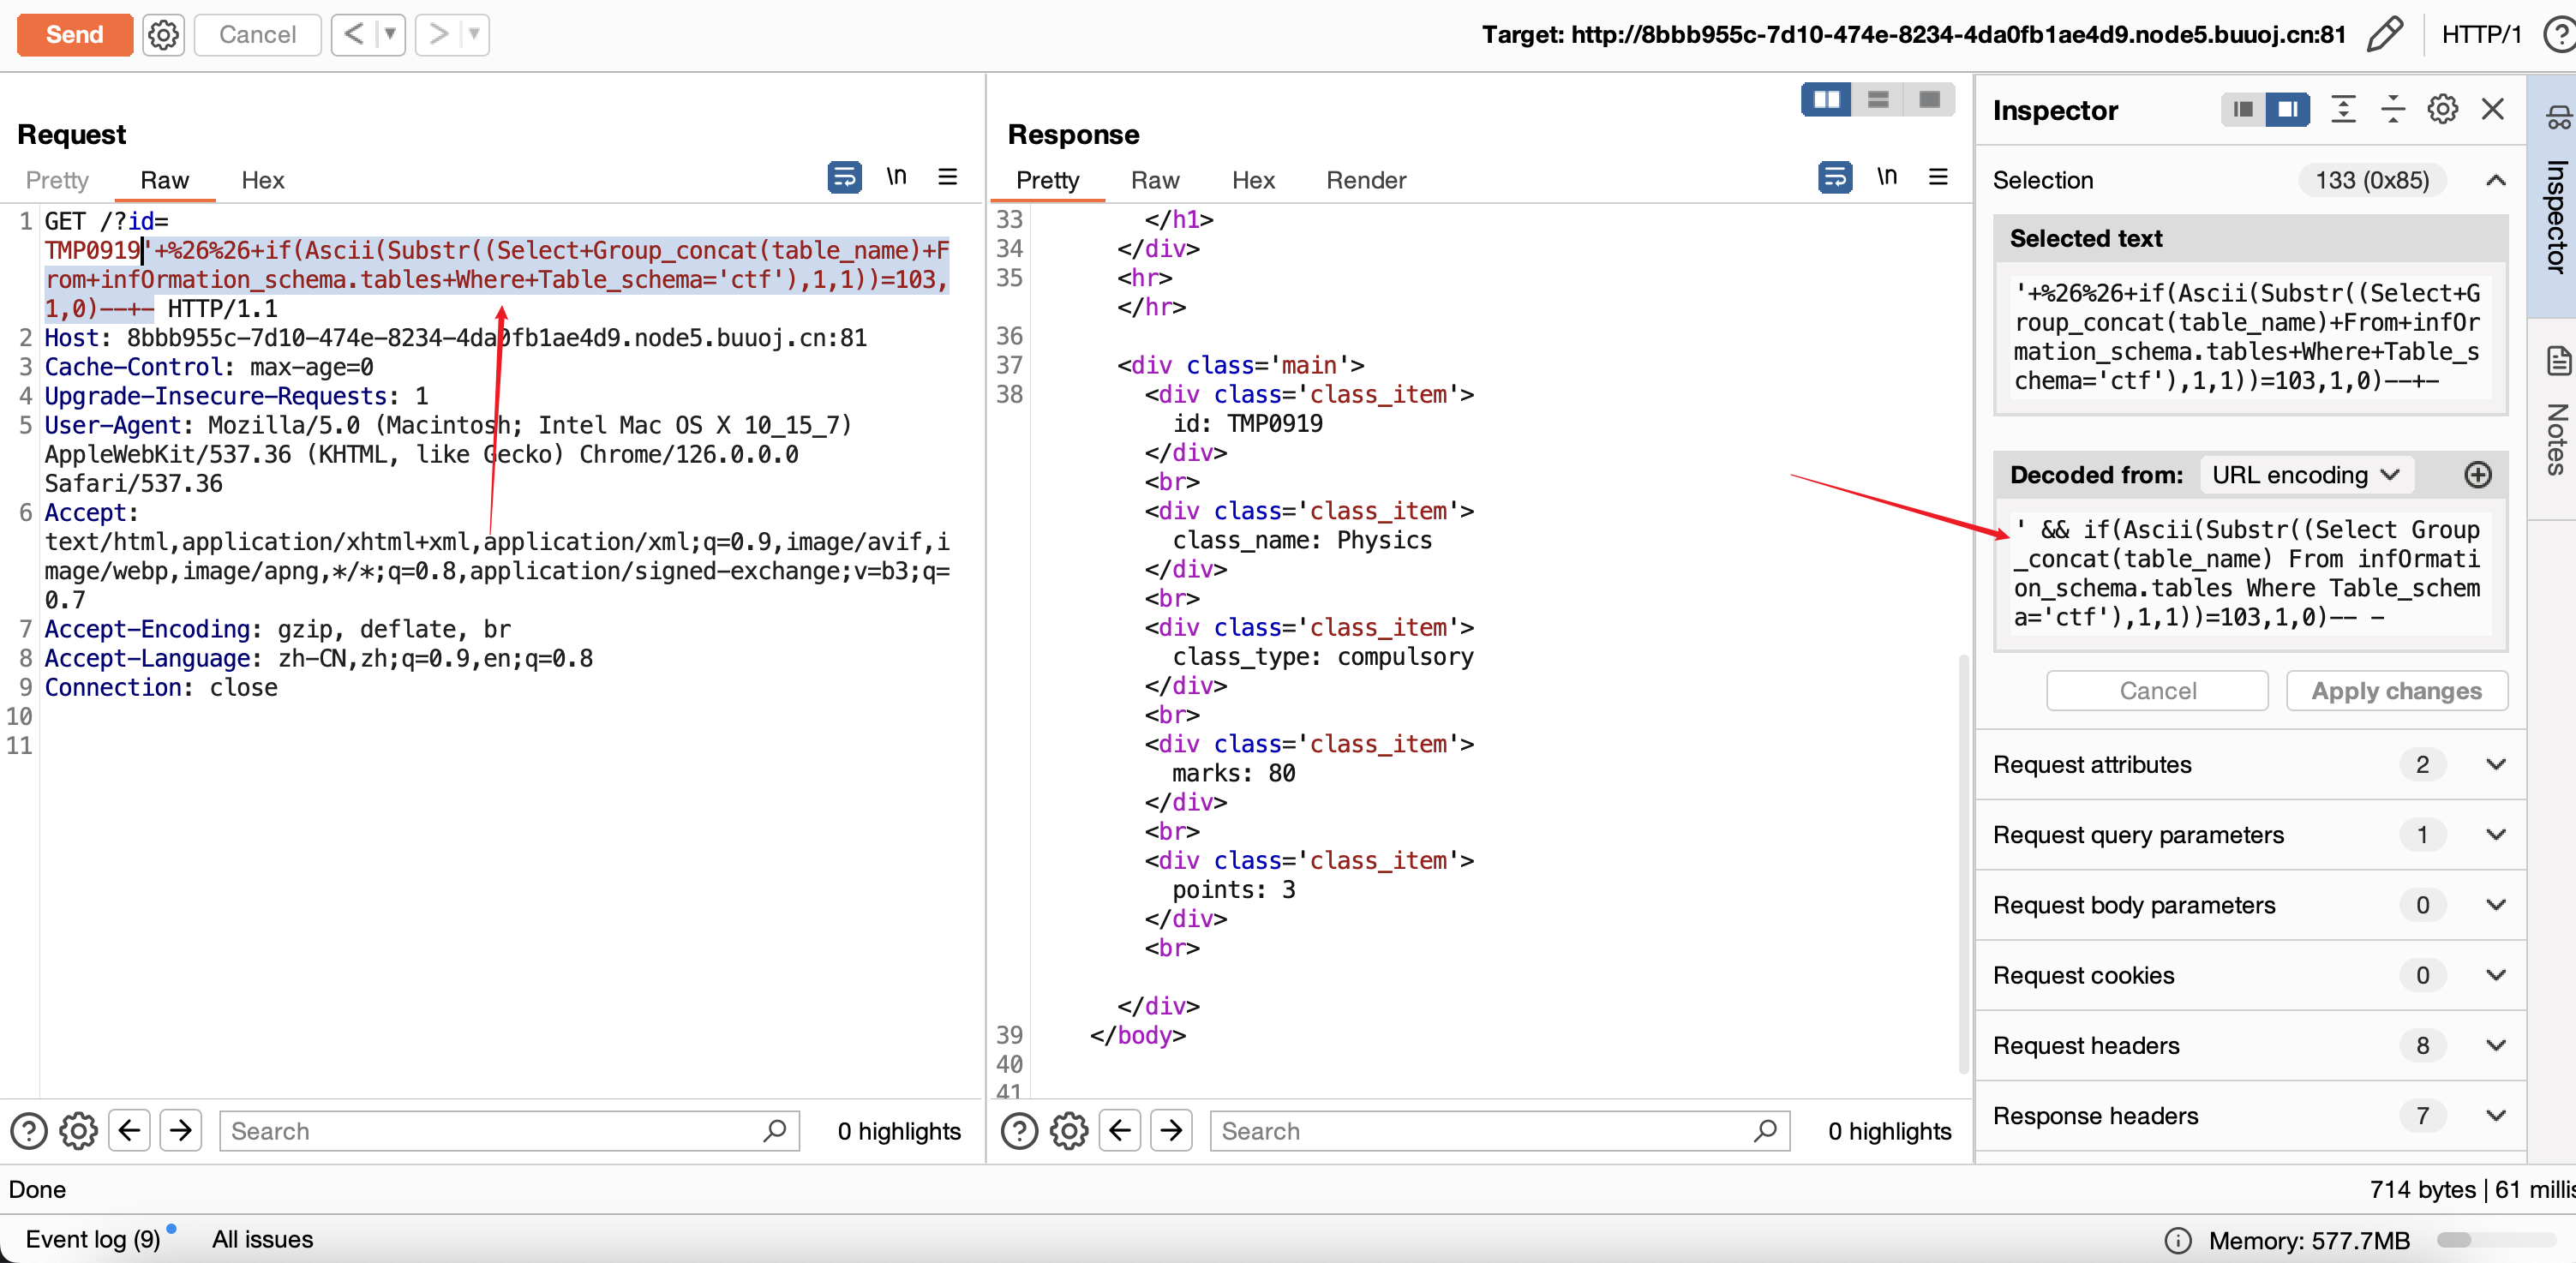Jump to previous Response search match

pyautogui.click(x=1120, y=1132)
